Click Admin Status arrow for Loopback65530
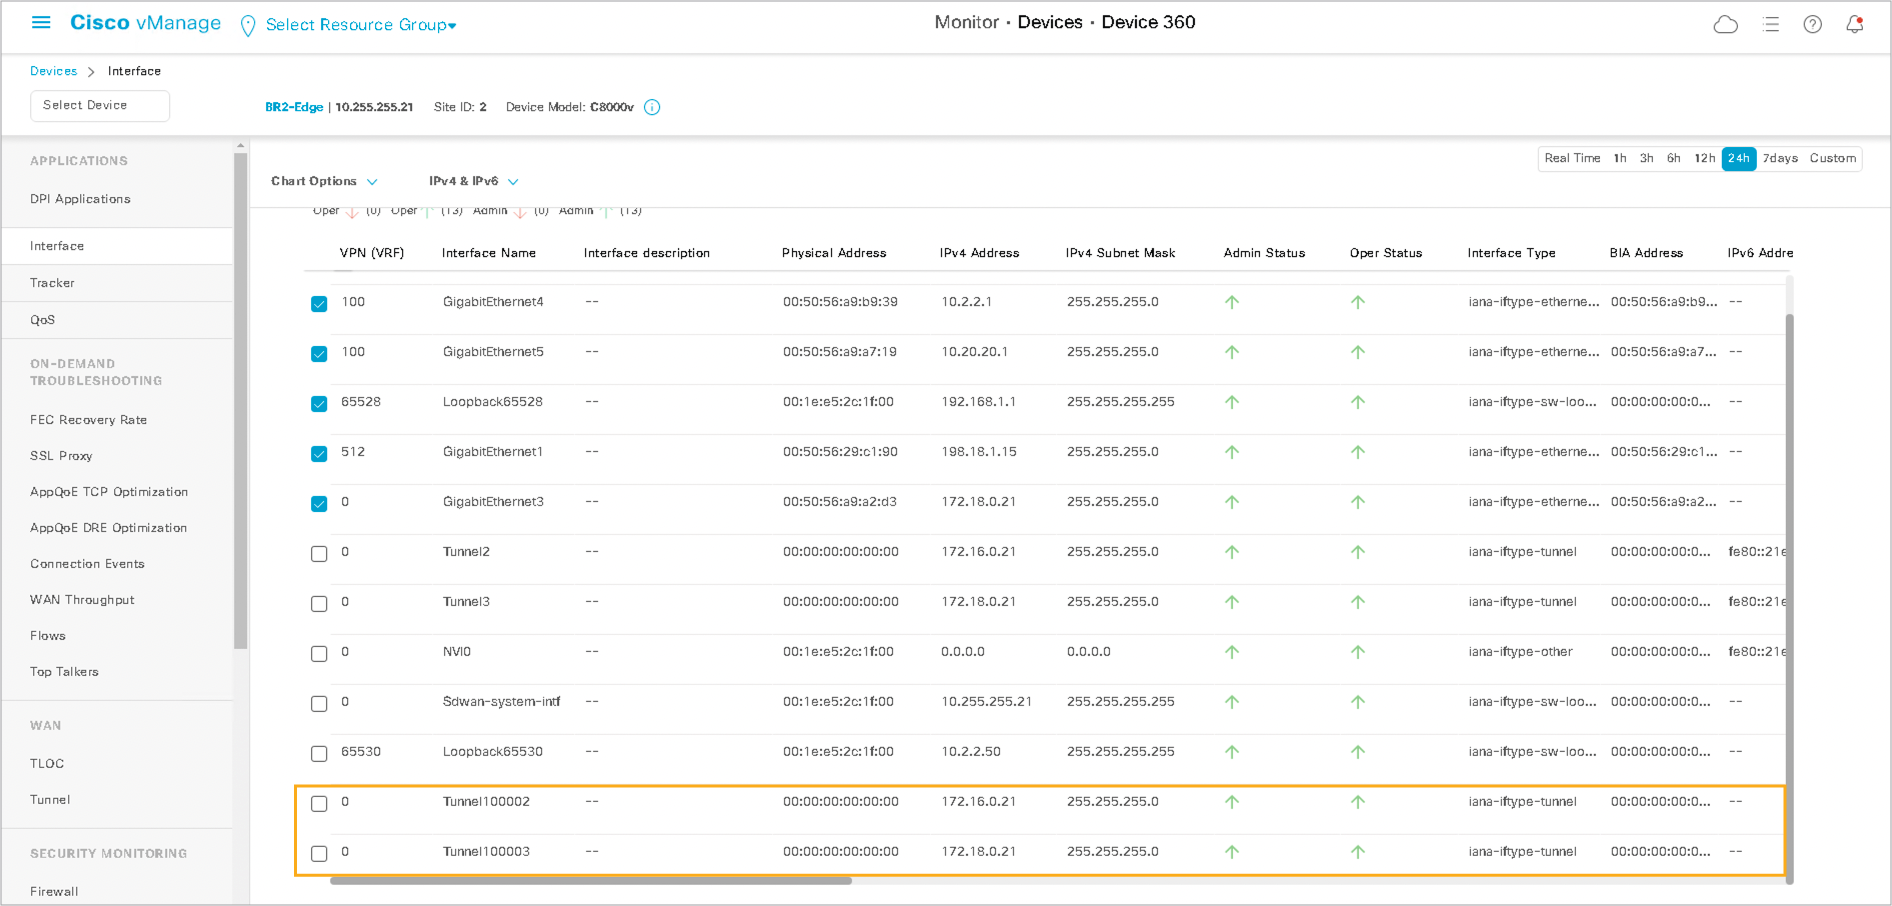Image resolution: width=1892 pixels, height=906 pixels. click(1232, 752)
